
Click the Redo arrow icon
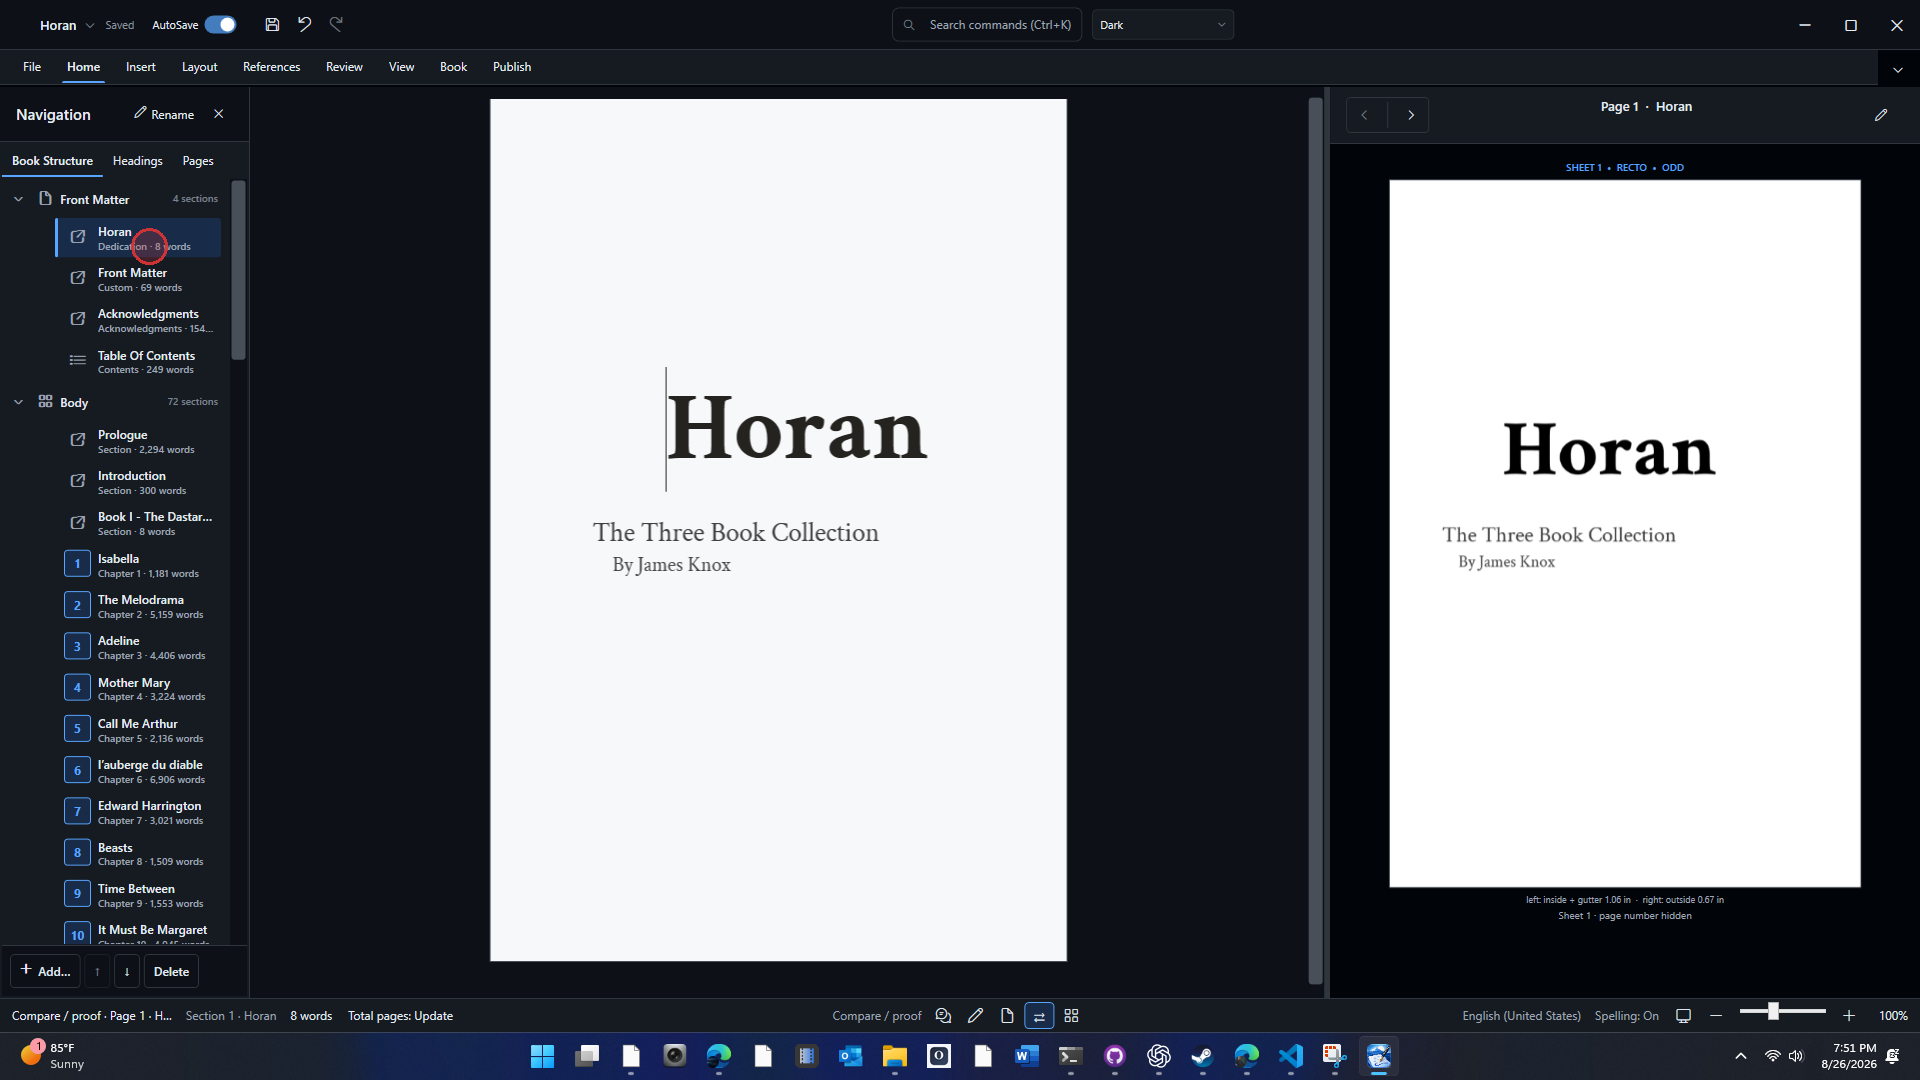336,25
